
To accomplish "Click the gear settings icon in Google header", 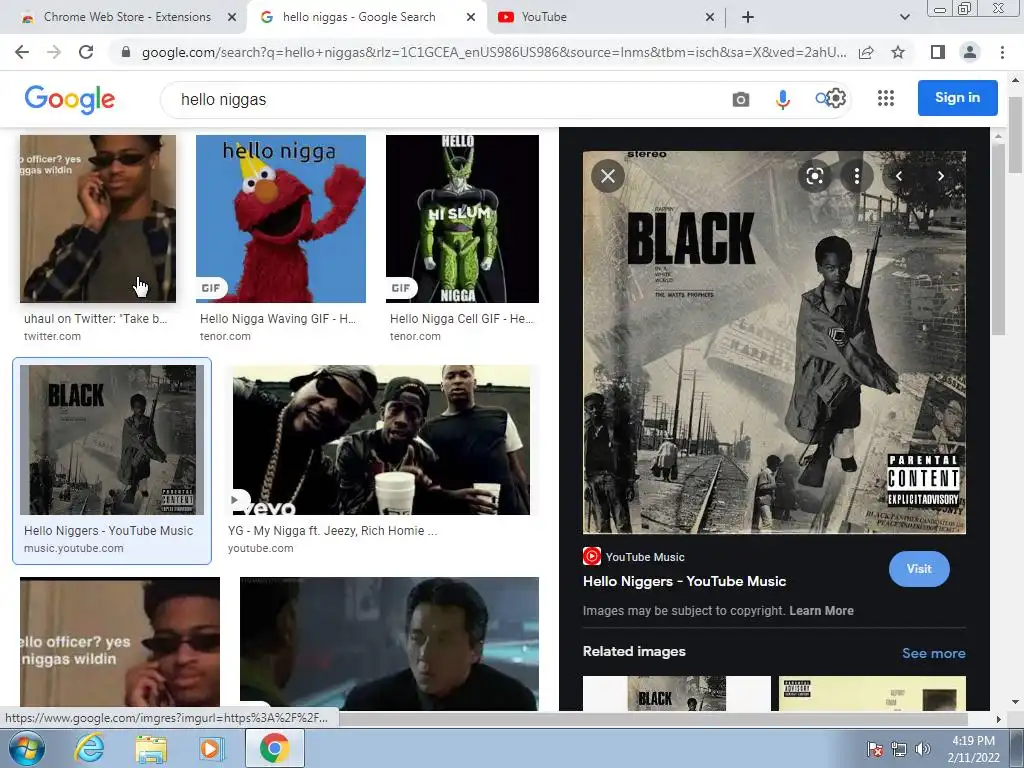I will click(837, 99).
